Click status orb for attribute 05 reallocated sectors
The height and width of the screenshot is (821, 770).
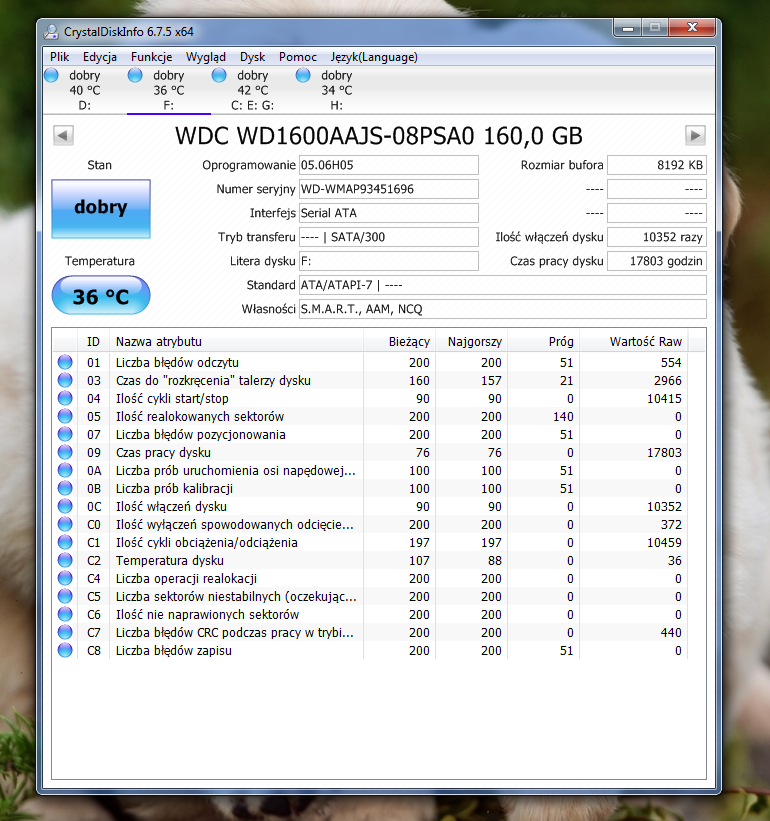coord(65,416)
